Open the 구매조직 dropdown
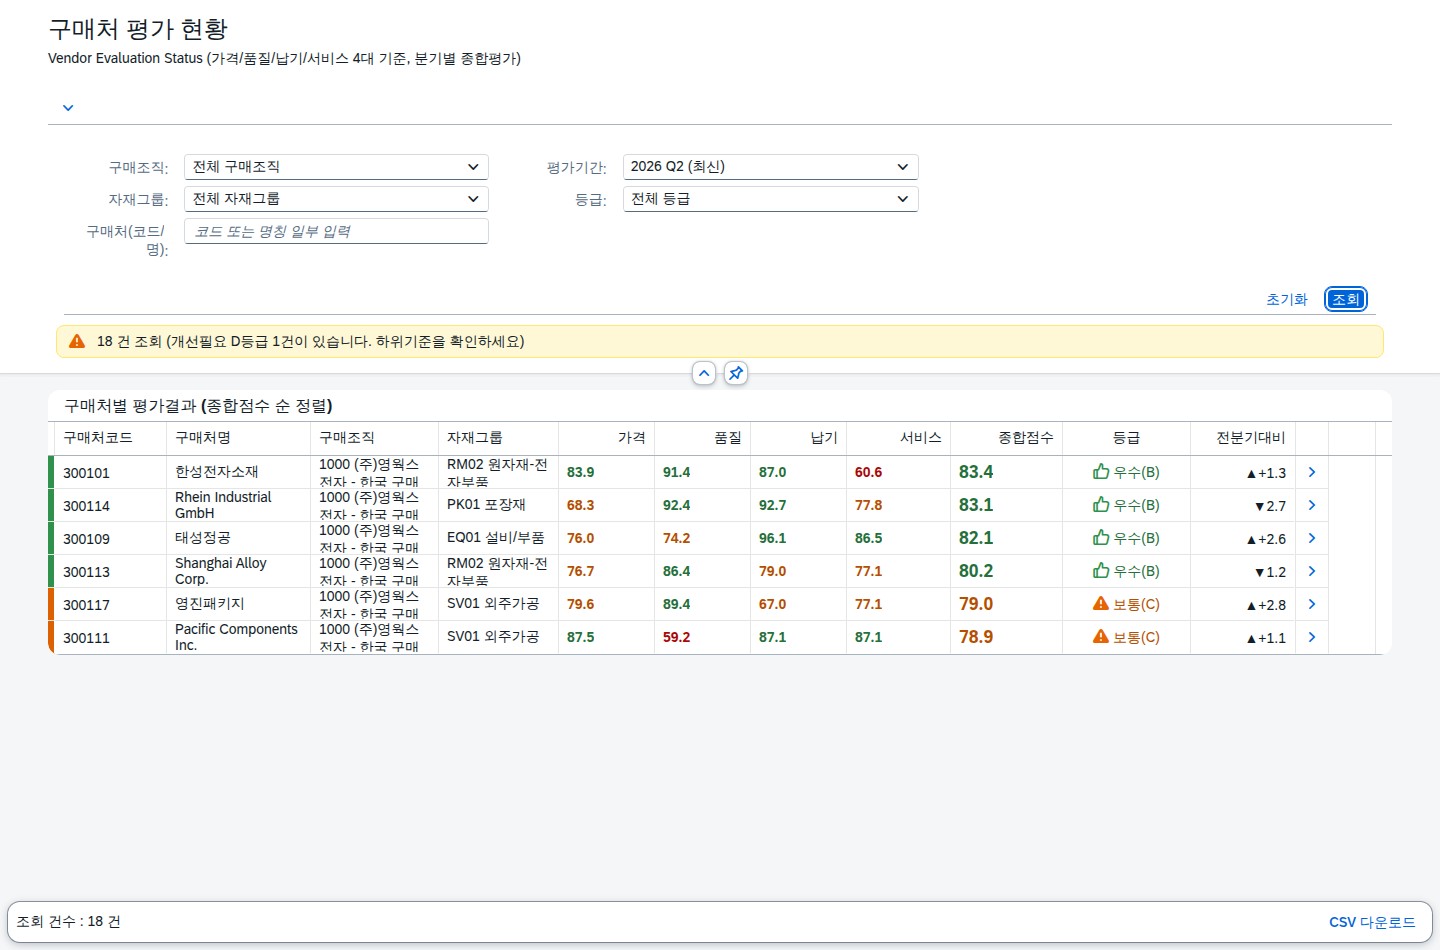1440x950 pixels. pyautogui.click(x=336, y=167)
